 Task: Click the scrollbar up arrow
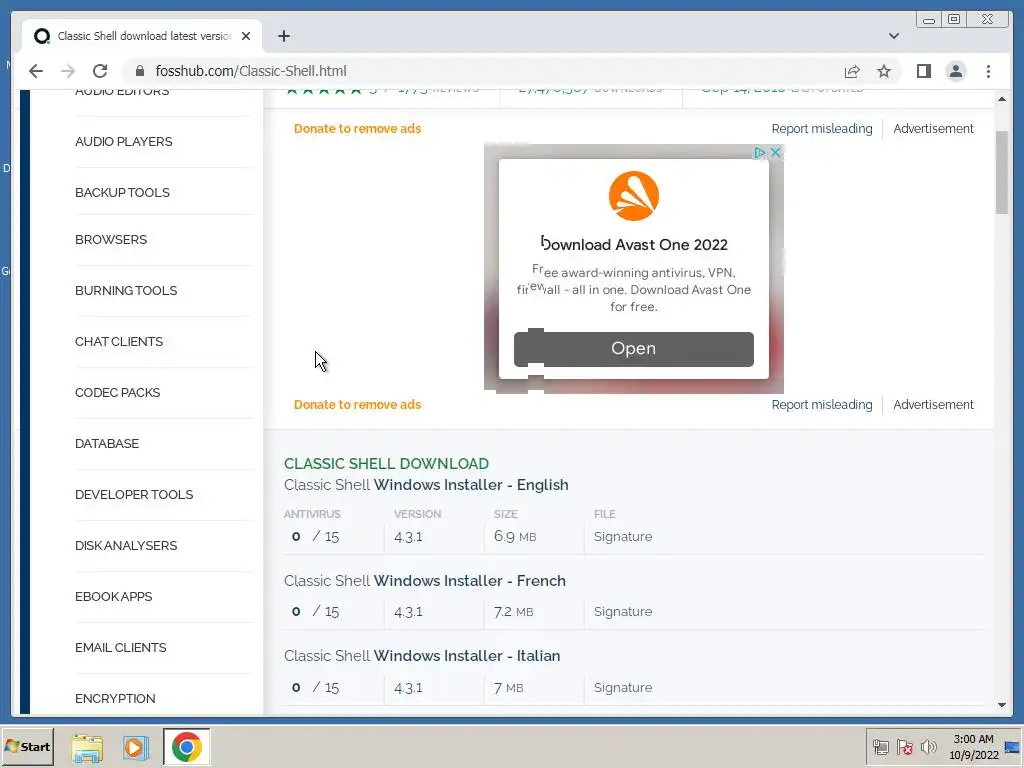[x=1002, y=99]
